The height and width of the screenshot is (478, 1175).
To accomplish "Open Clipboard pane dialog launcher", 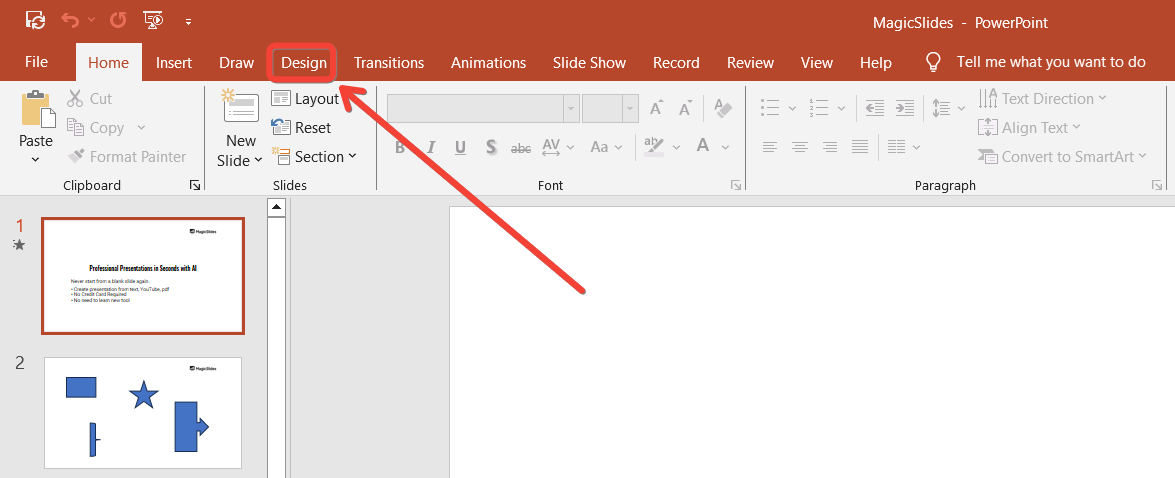I will coord(195,185).
